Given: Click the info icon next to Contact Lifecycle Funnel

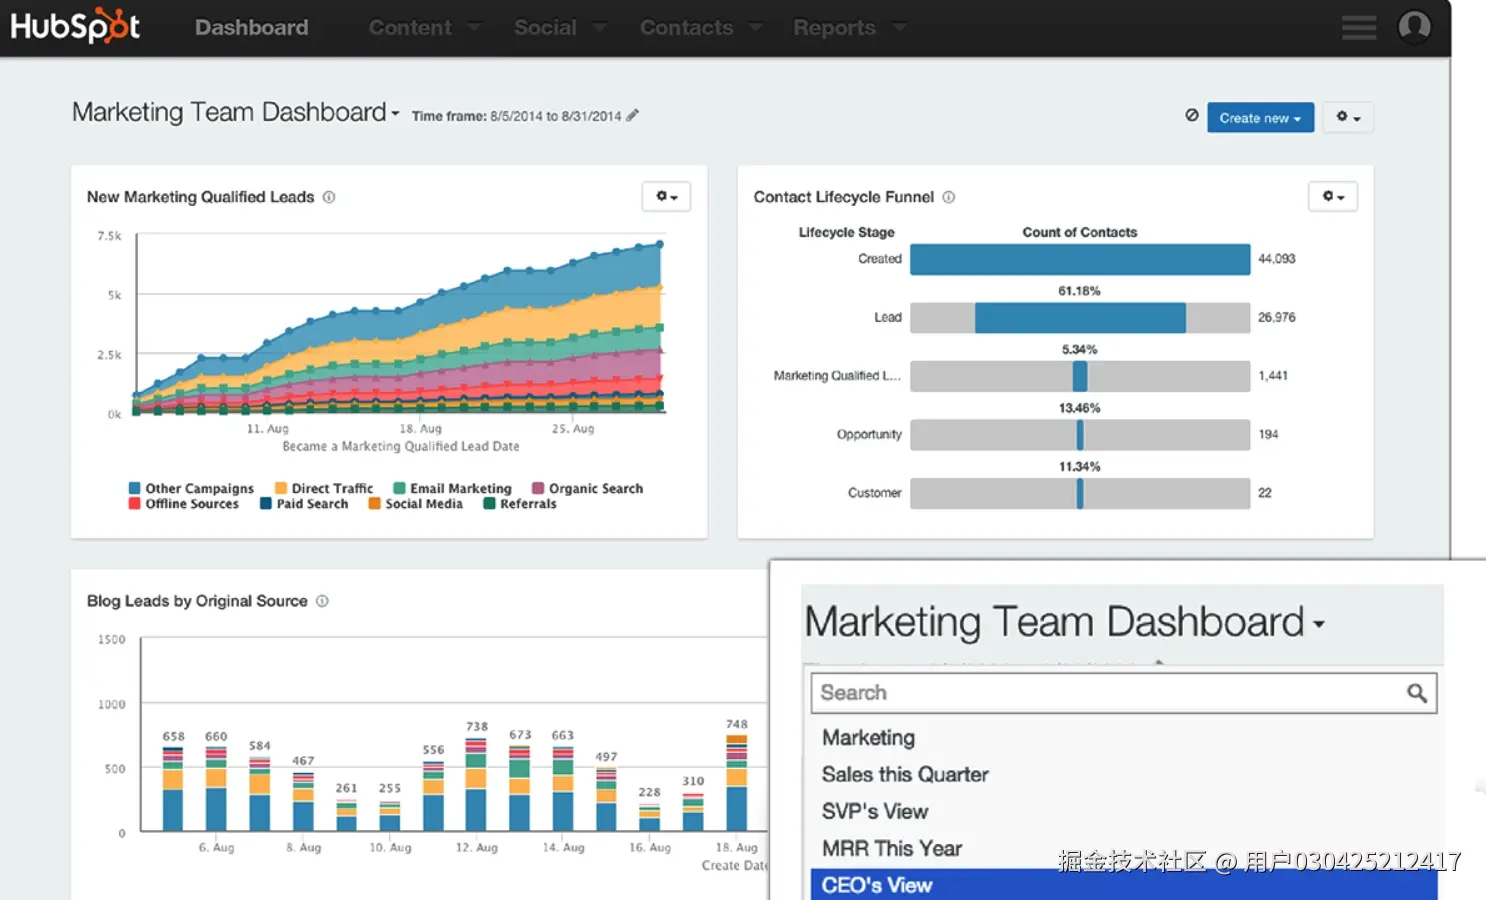Looking at the screenshot, I should pos(947,197).
